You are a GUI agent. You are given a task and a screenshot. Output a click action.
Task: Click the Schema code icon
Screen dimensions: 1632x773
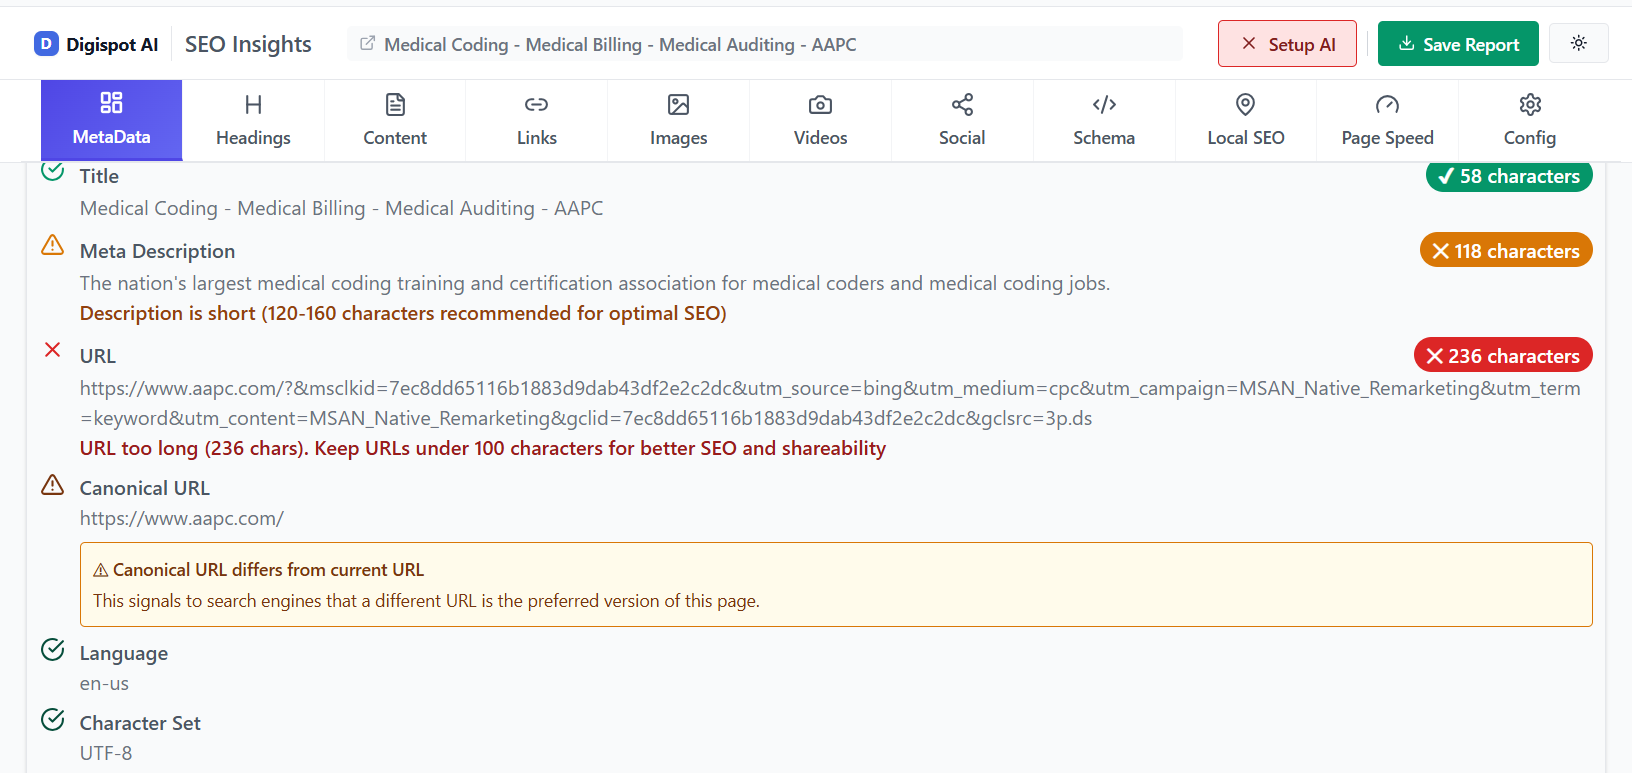[x=1103, y=104]
